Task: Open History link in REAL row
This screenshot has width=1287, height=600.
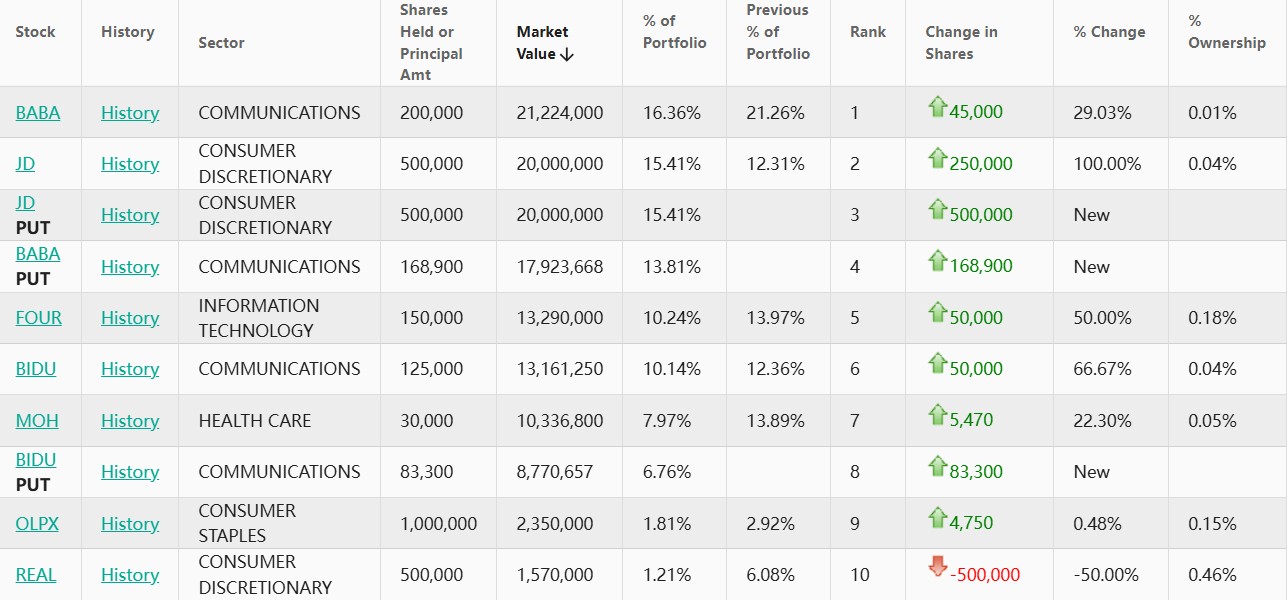Action: point(130,575)
